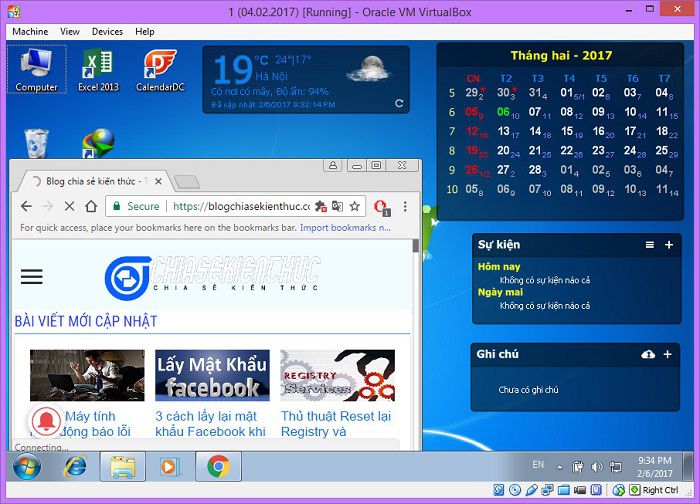Click the Hà Nội location in weather widget
700x504 pixels.
click(271, 76)
